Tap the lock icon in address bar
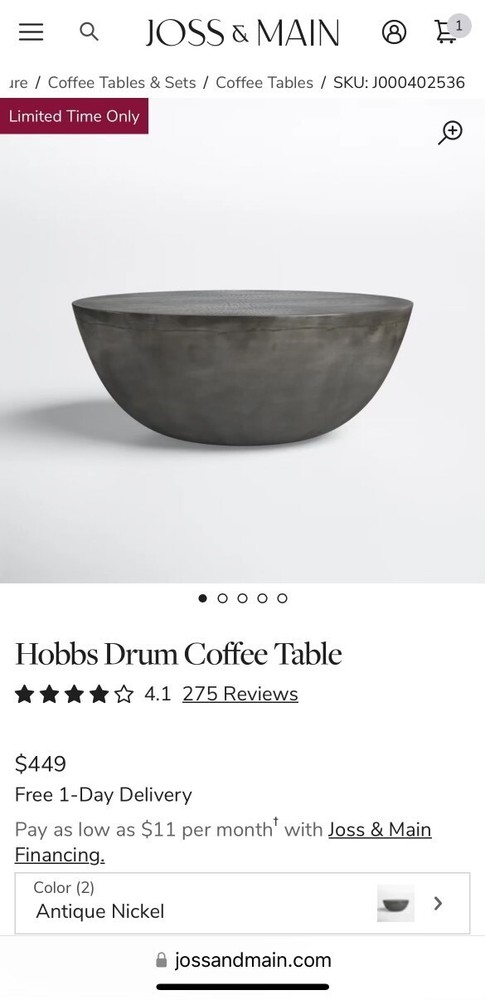Screen dimensions: 485x1000 click(x=161, y=960)
